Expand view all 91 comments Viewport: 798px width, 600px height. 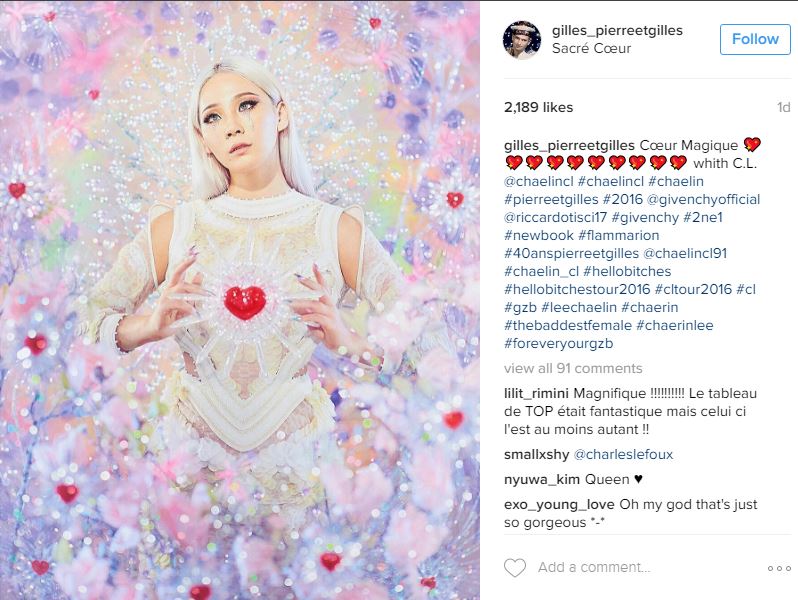[x=573, y=368]
